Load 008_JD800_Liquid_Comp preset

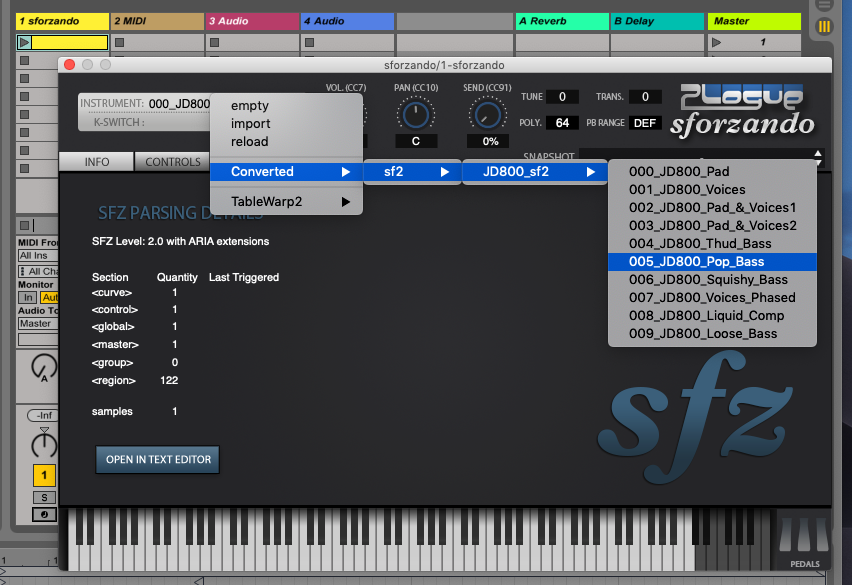click(x=712, y=316)
